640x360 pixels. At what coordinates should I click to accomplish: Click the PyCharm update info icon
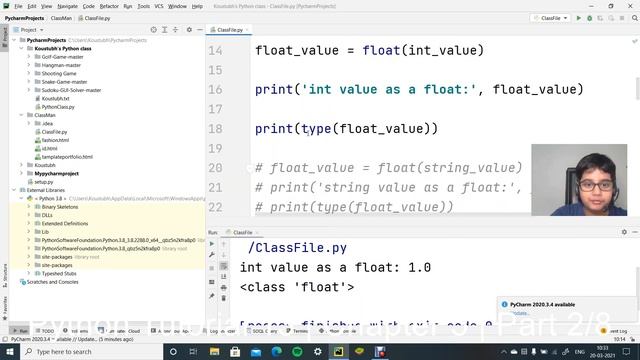click(504, 304)
